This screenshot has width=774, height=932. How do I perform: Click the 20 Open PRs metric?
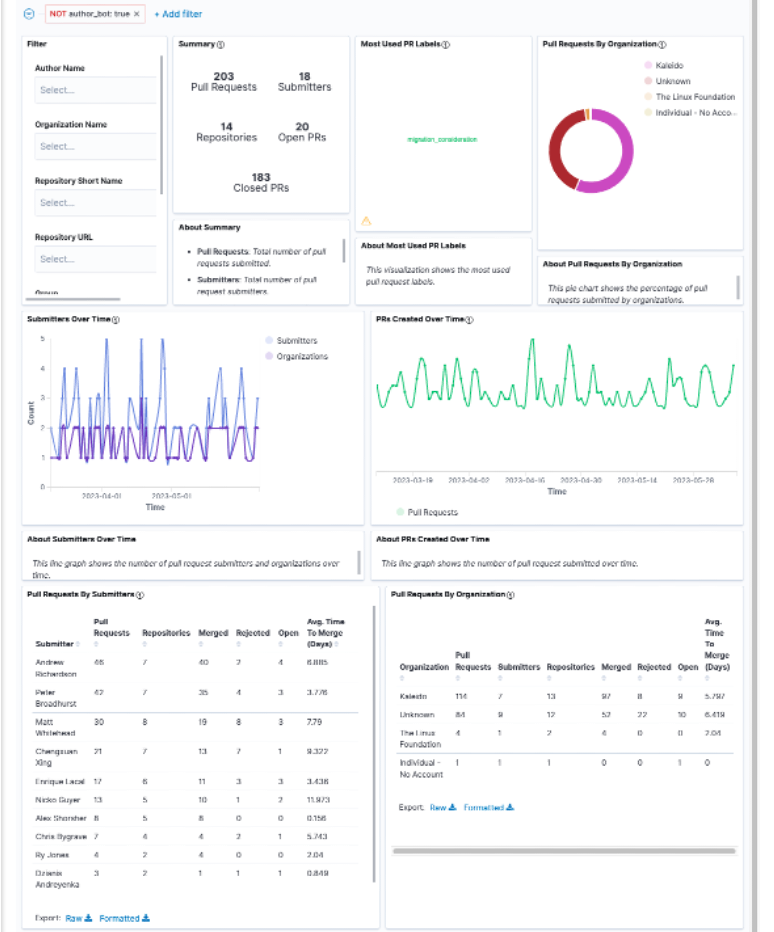pyautogui.click(x=302, y=132)
